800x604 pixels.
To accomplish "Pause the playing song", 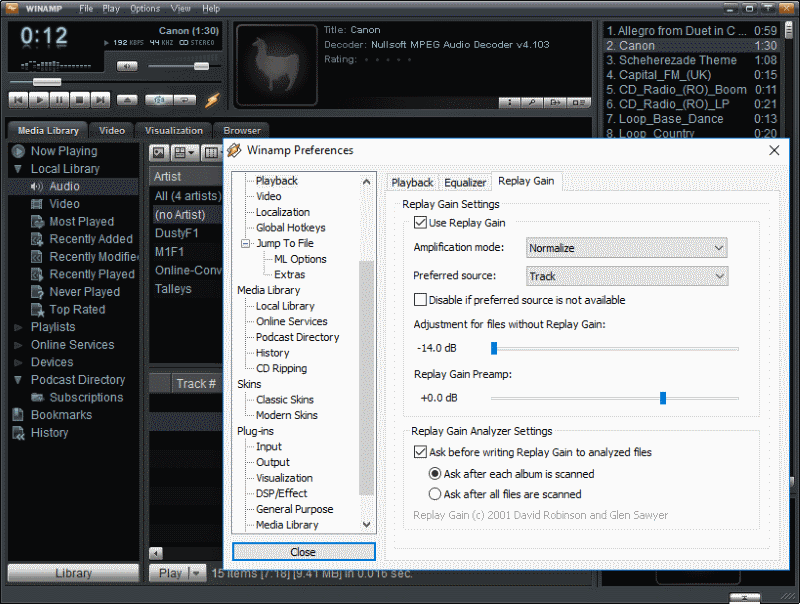I will 59,99.
